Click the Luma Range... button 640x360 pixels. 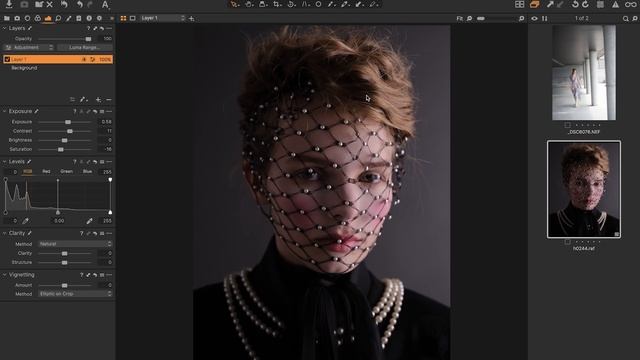click(x=84, y=48)
